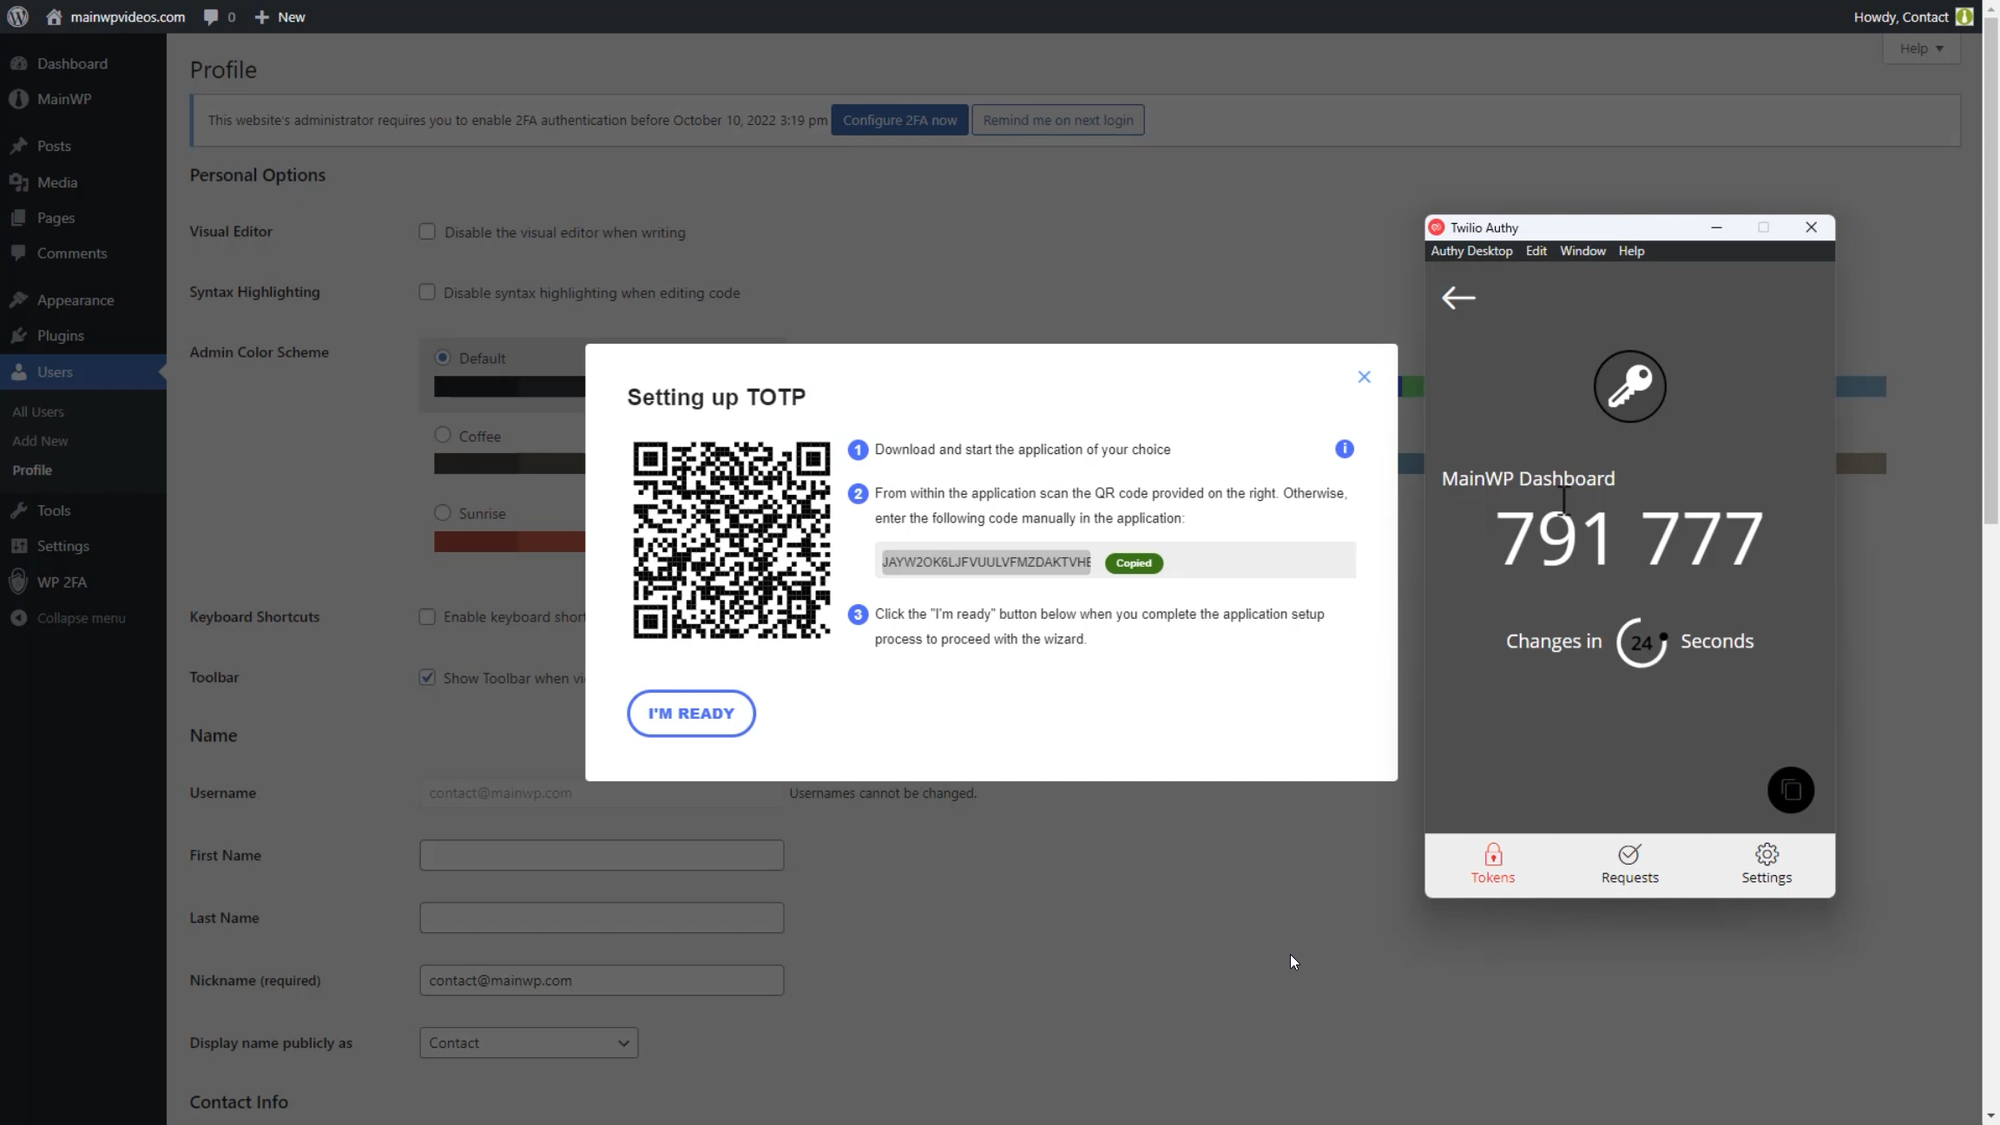This screenshot has height=1125, width=2000.
Task: Enable Disable the visual editor checkbox
Action: coord(427,231)
